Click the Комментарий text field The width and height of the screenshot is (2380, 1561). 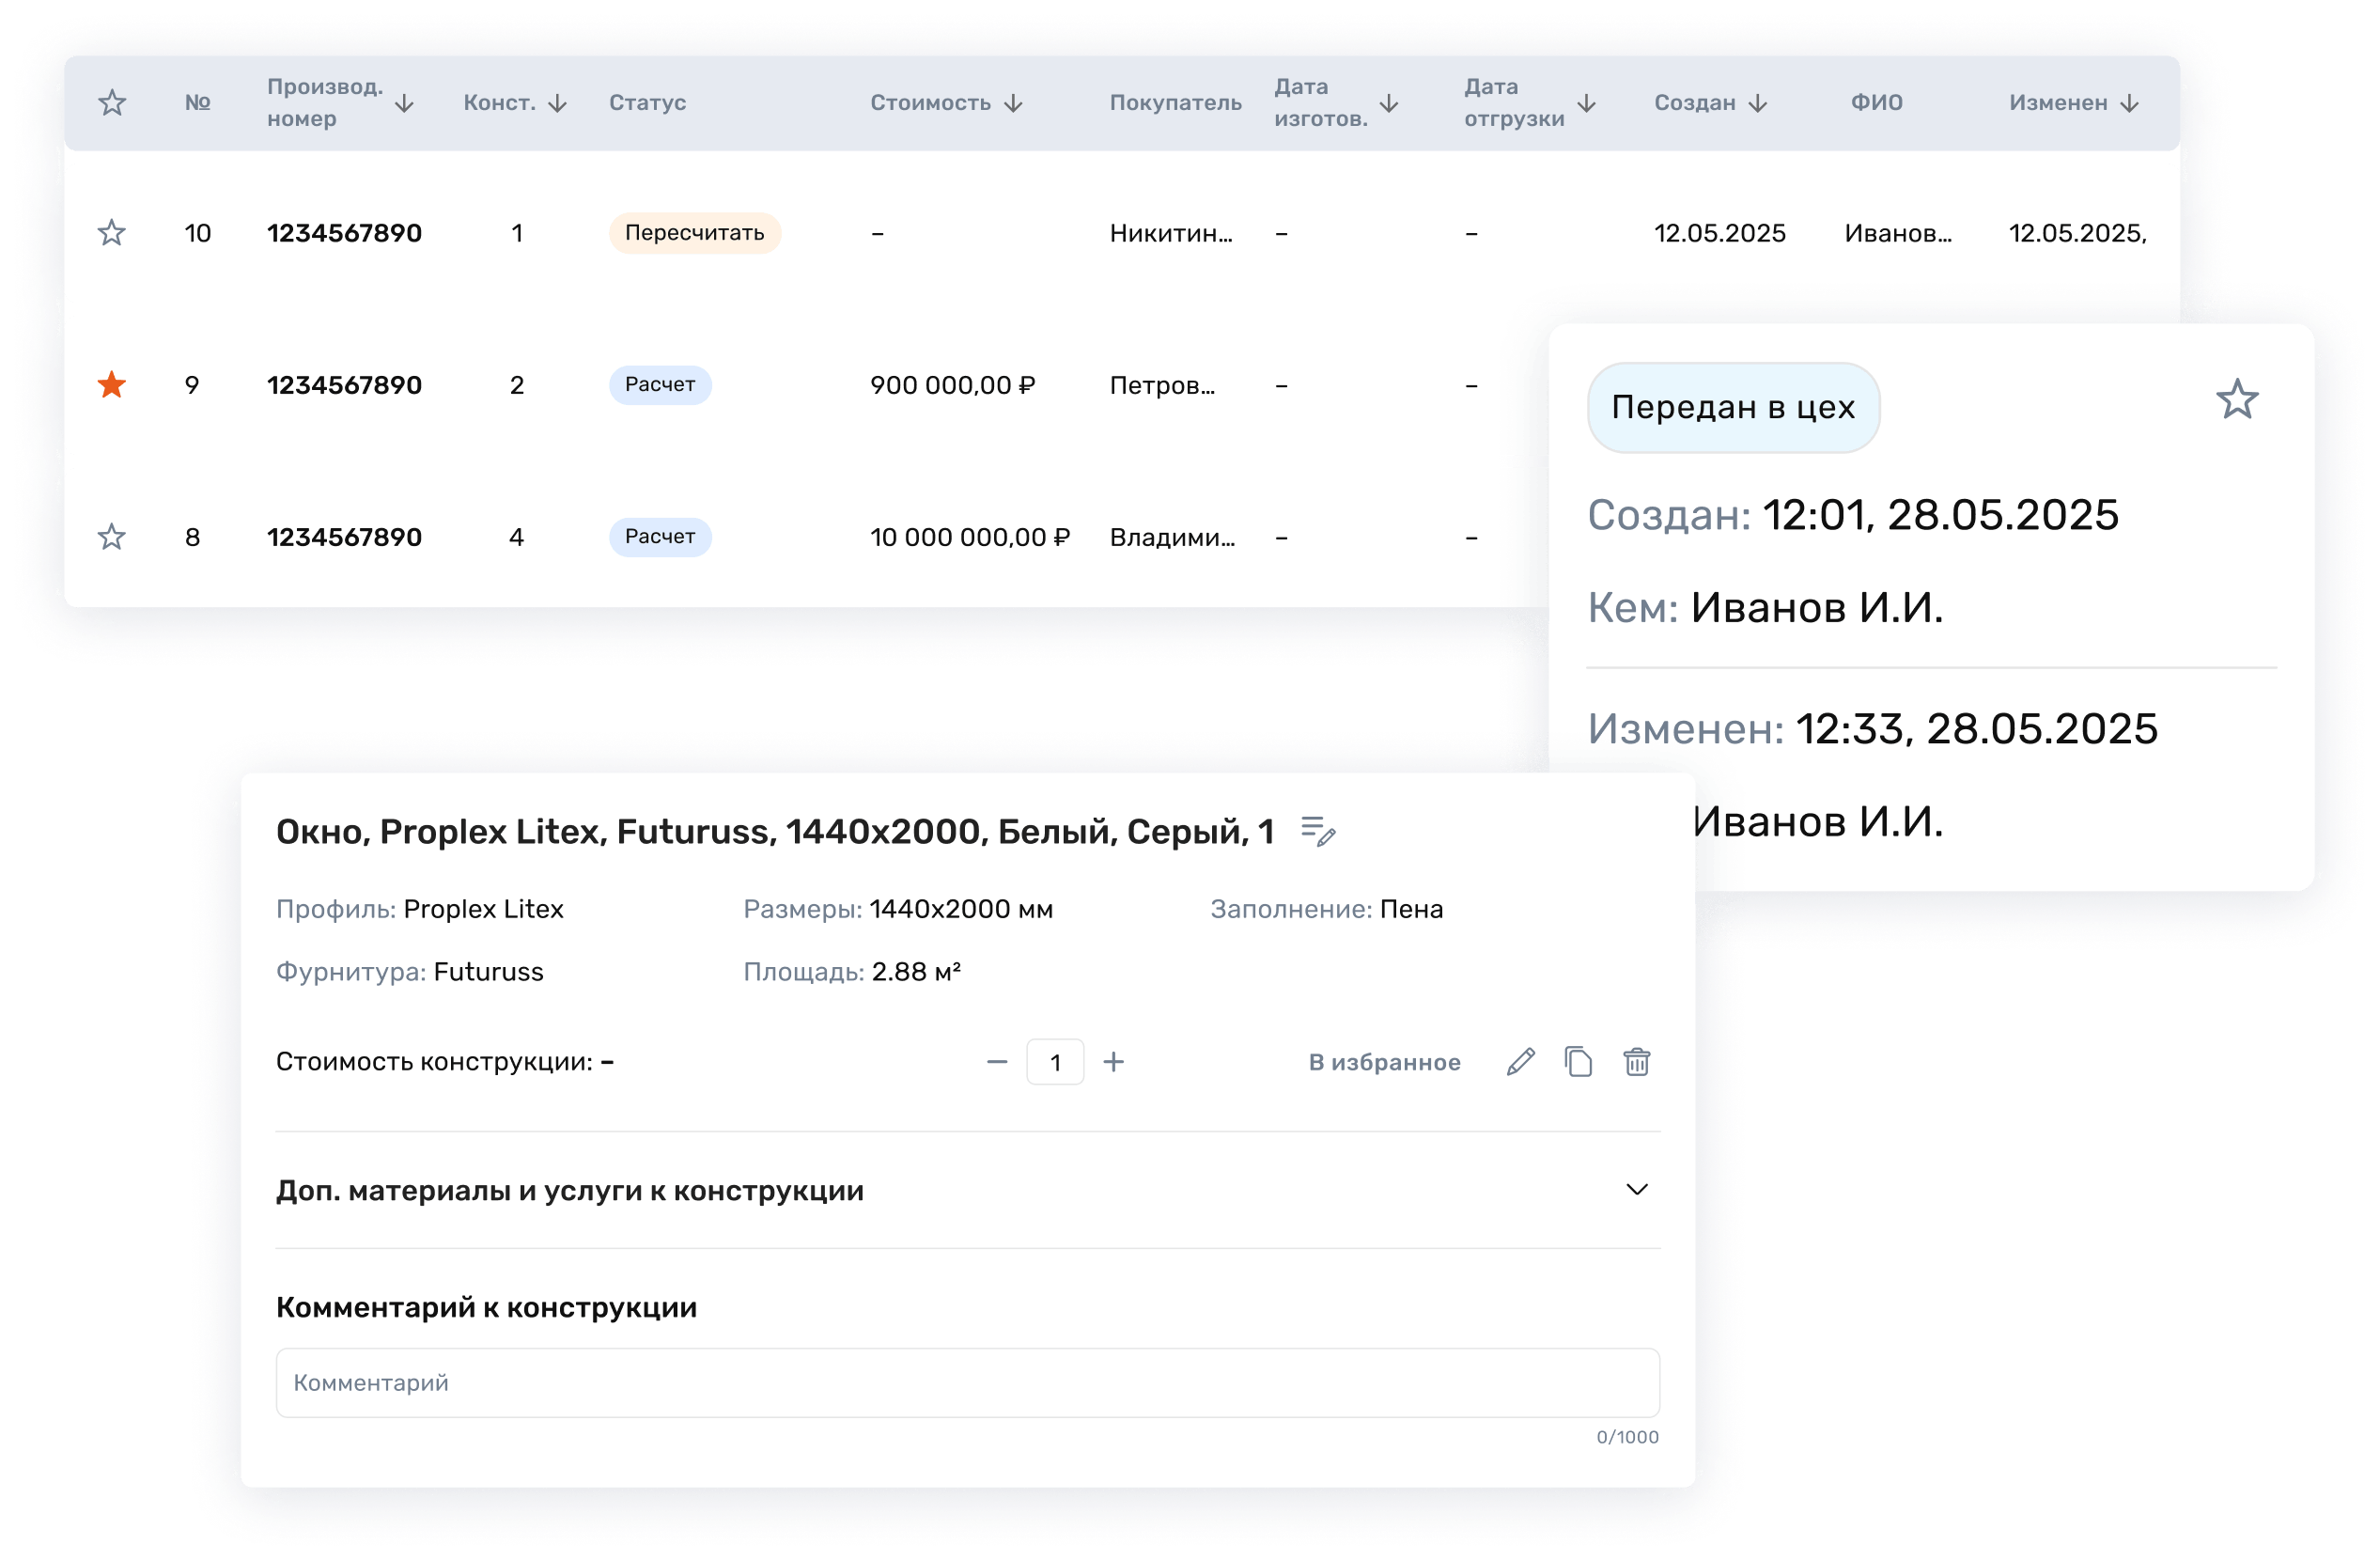click(967, 1382)
